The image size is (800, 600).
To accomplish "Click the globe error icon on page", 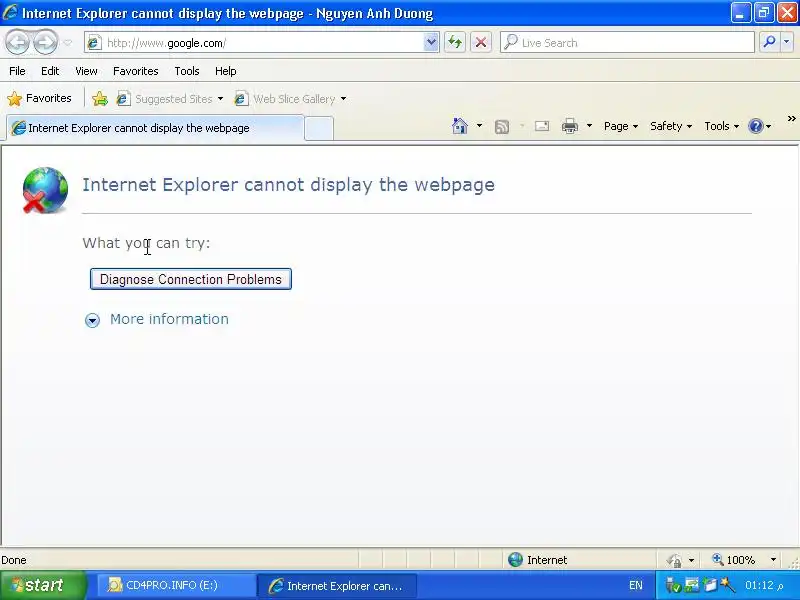I will [x=45, y=190].
